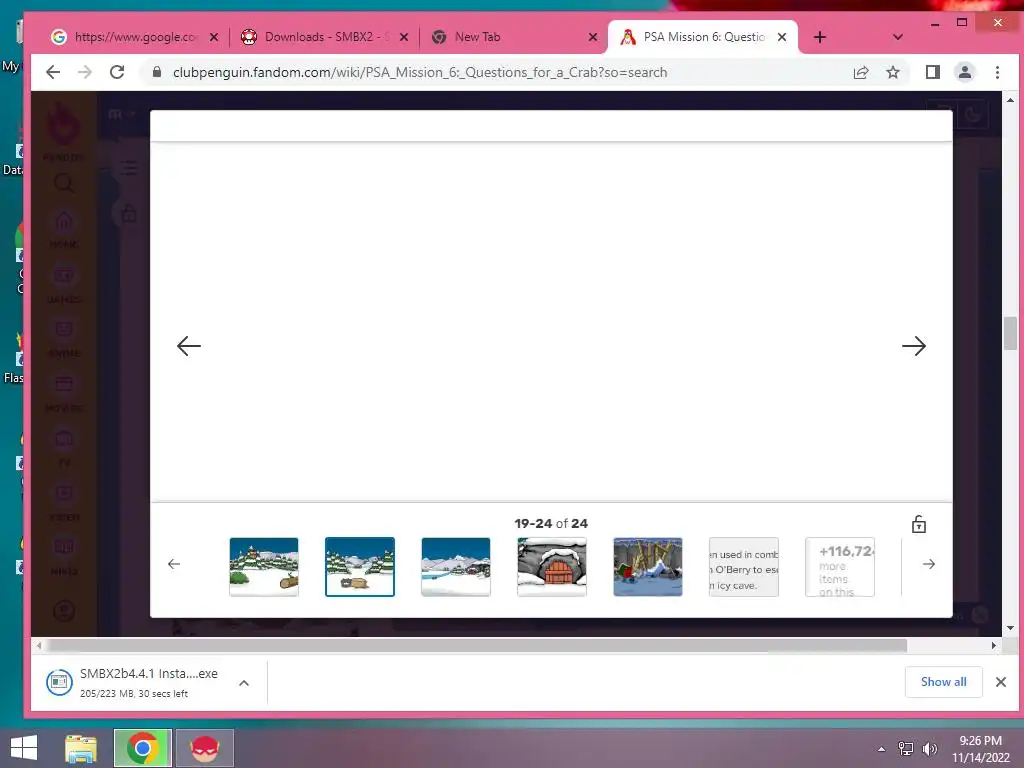View site security lock info
Screen dimensions: 1024x768
pos(157,72)
